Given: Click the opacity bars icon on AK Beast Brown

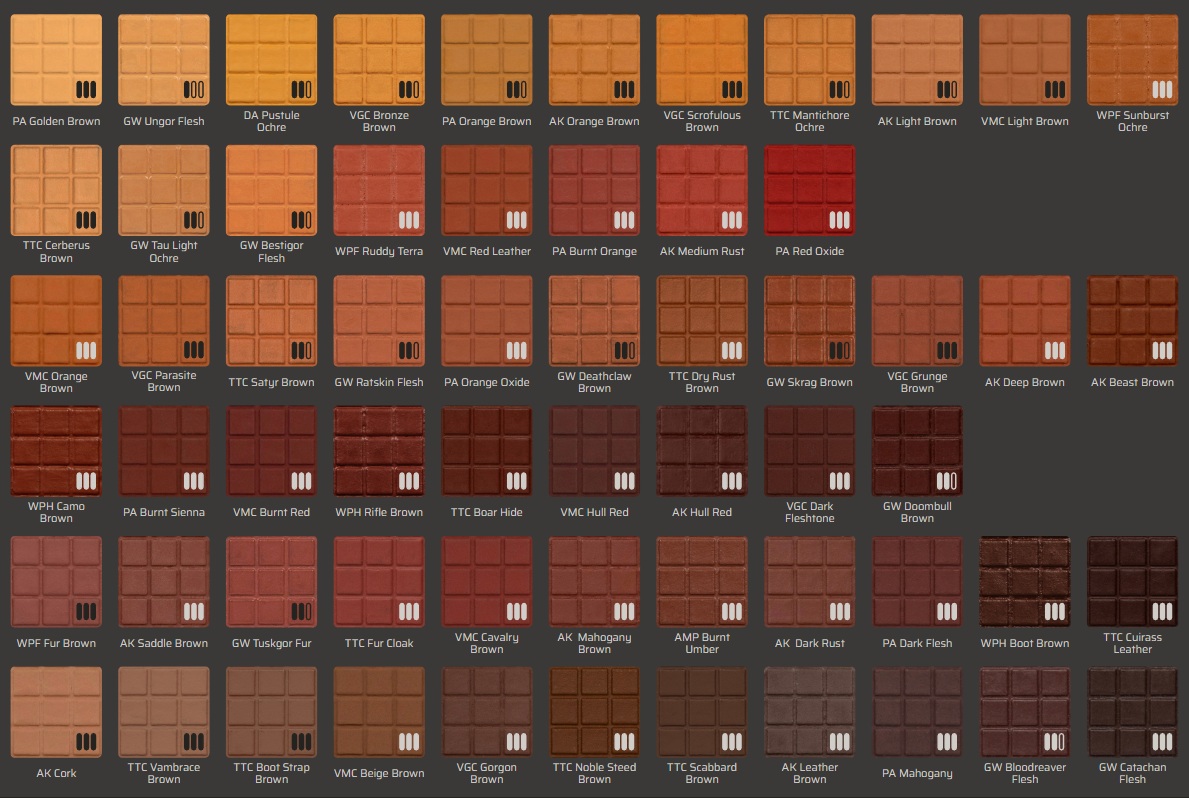Looking at the screenshot, I should [x=1162, y=350].
